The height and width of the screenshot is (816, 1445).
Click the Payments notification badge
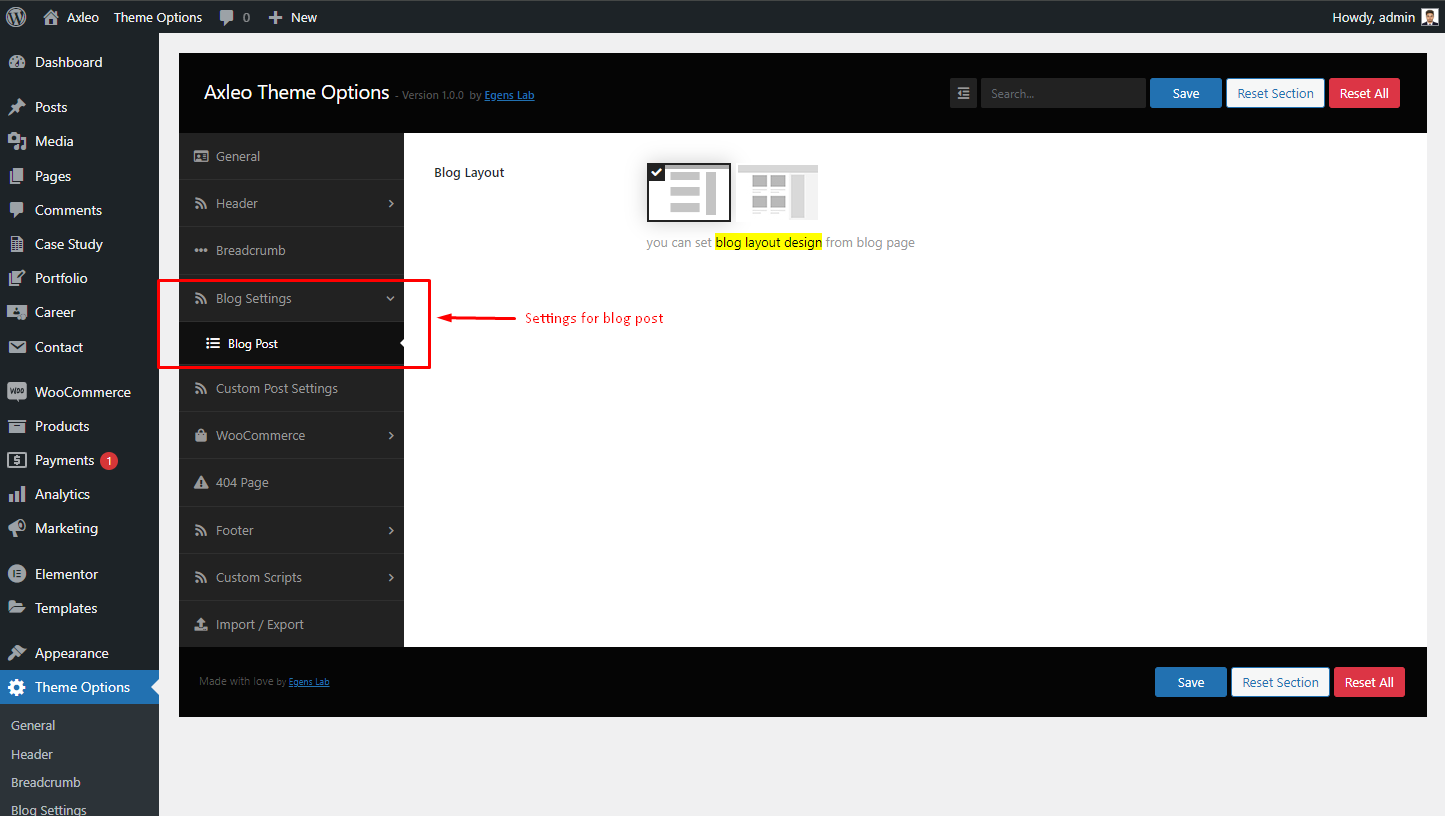tap(109, 461)
